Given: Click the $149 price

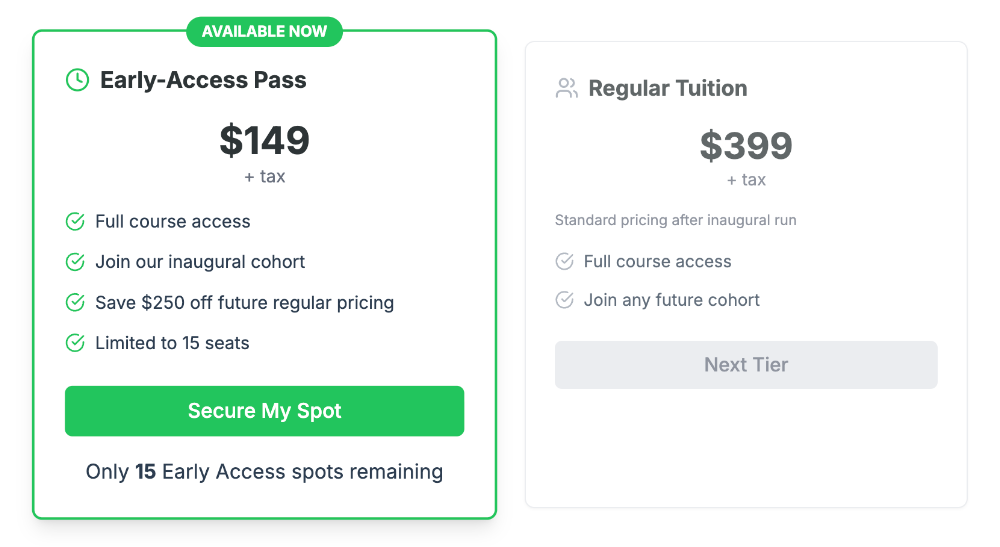Looking at the screenshot, I should 265,140.
